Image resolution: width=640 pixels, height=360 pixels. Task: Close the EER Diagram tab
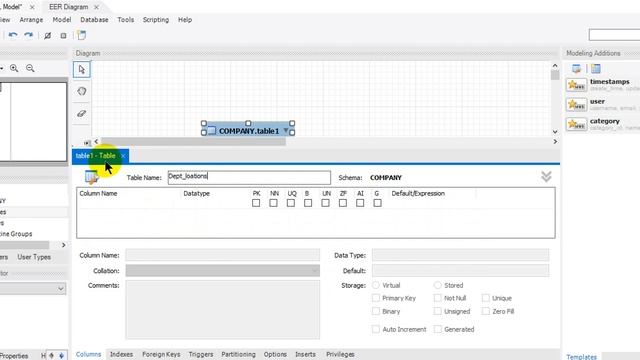96,7
